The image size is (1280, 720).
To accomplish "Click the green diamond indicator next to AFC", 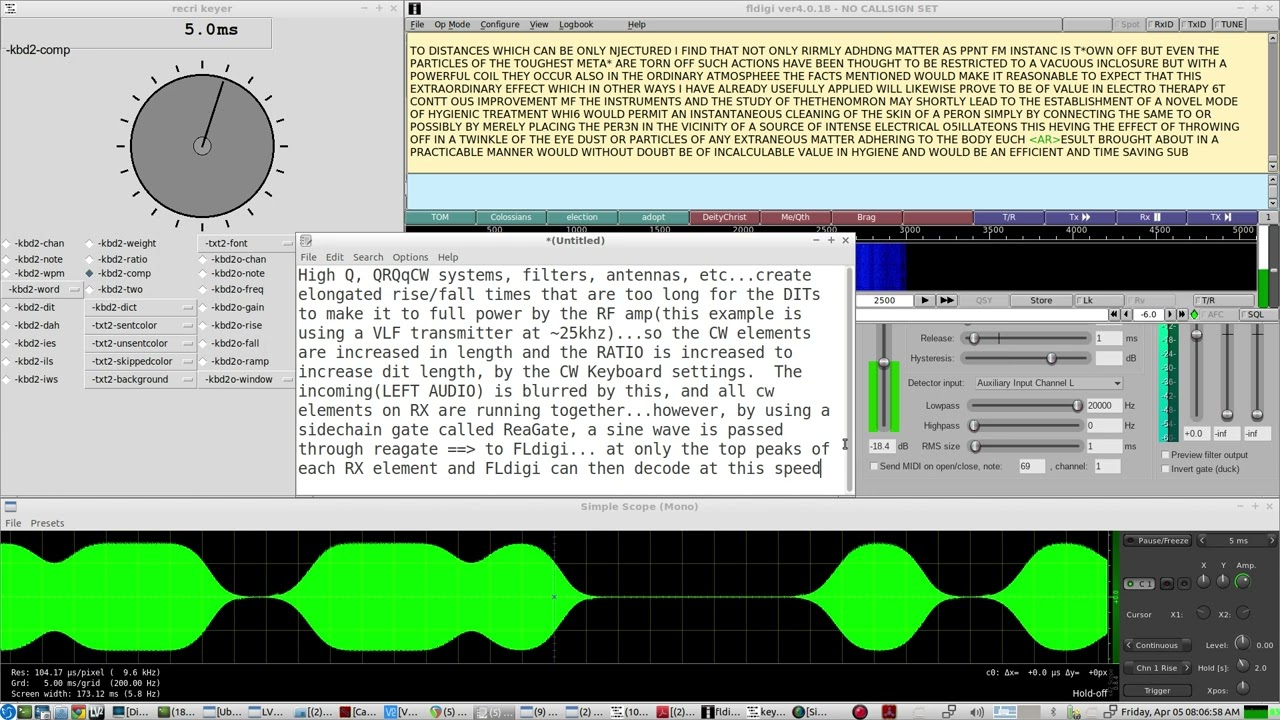I will pos(1194,315).
